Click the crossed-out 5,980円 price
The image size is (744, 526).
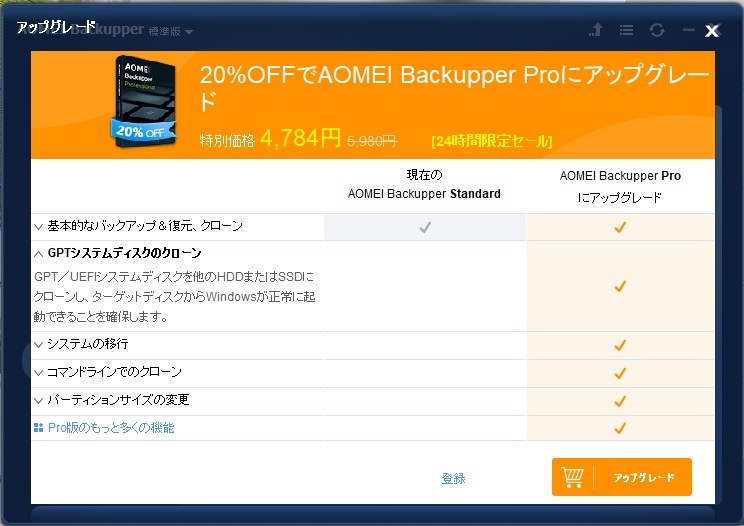pyautogui.click(x=372, y=141)
